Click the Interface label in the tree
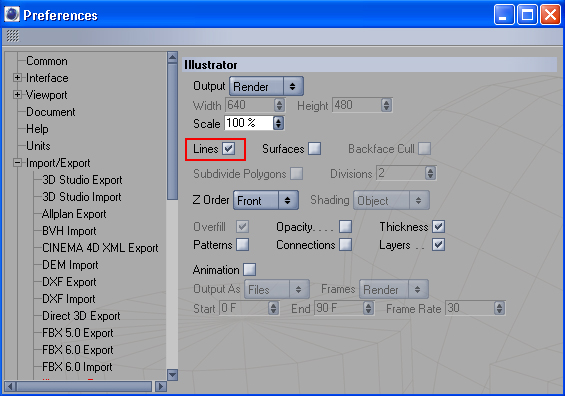Screen dimensions: 565x396 pyautogui.click(x=47, y=77)
